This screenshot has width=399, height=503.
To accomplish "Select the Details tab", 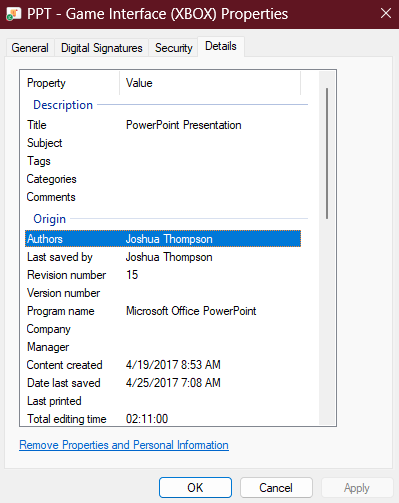I will (x=221, y=46).
